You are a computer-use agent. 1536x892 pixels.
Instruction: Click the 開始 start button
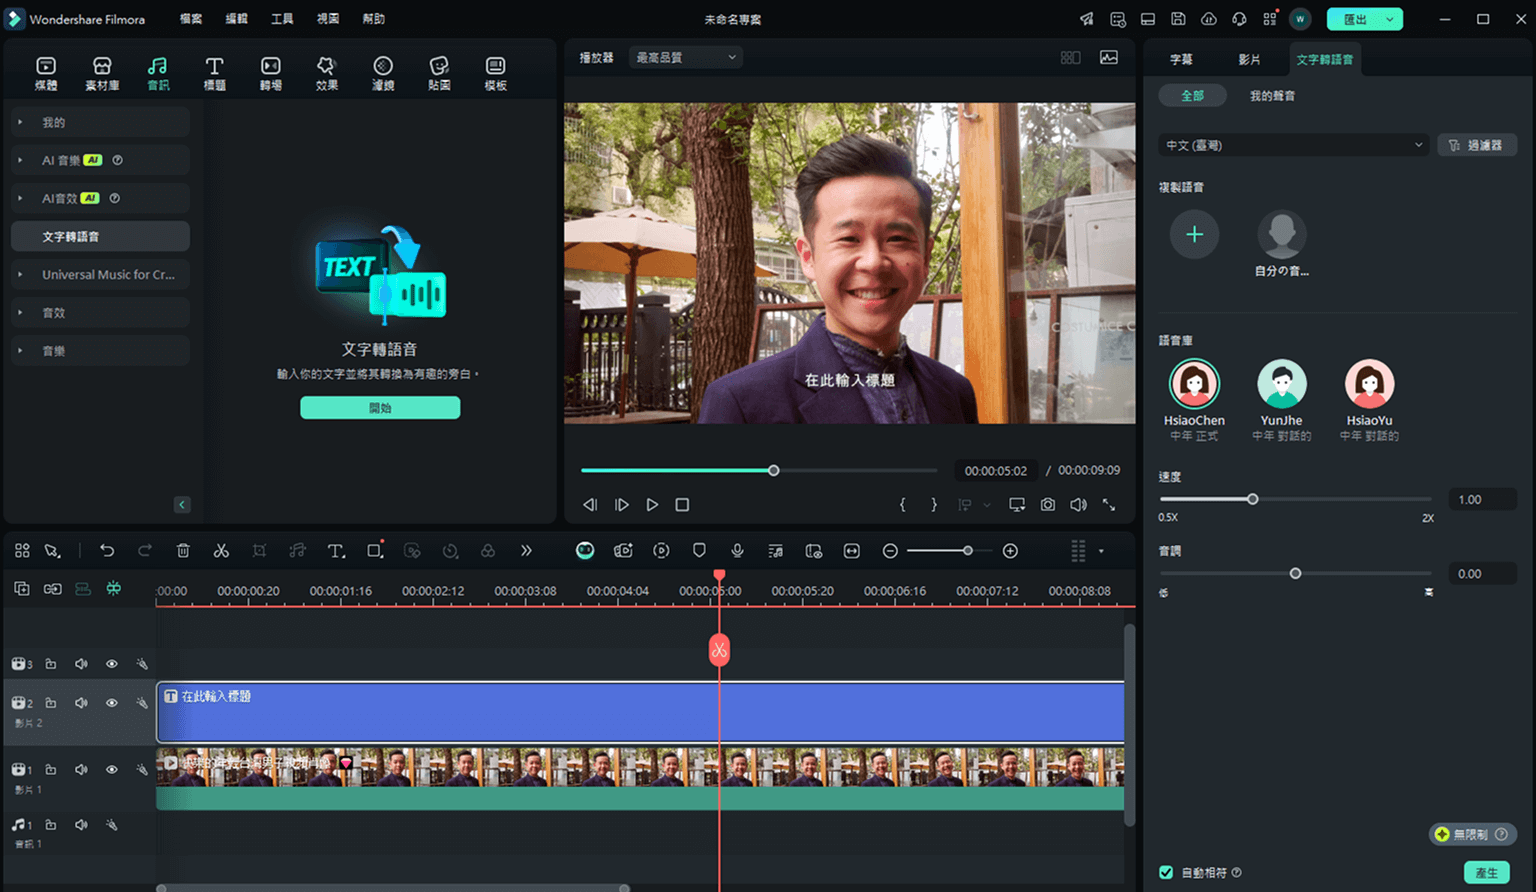point(380,408)
